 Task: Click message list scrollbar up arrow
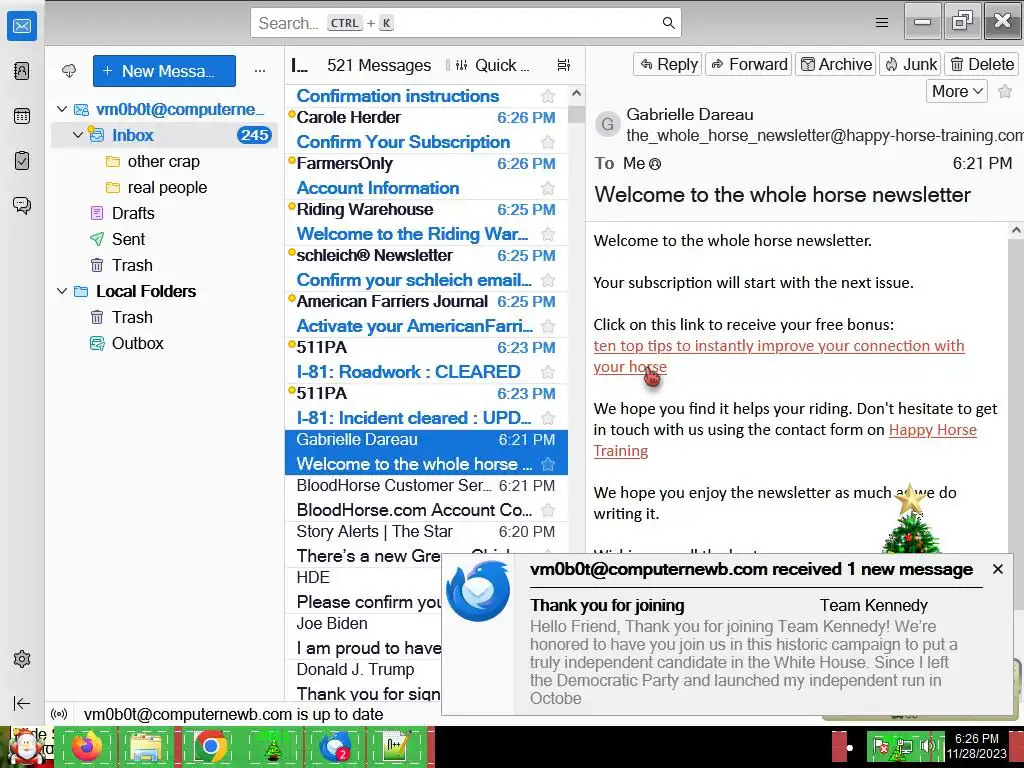pyautogui.click(x=576, y=94)
